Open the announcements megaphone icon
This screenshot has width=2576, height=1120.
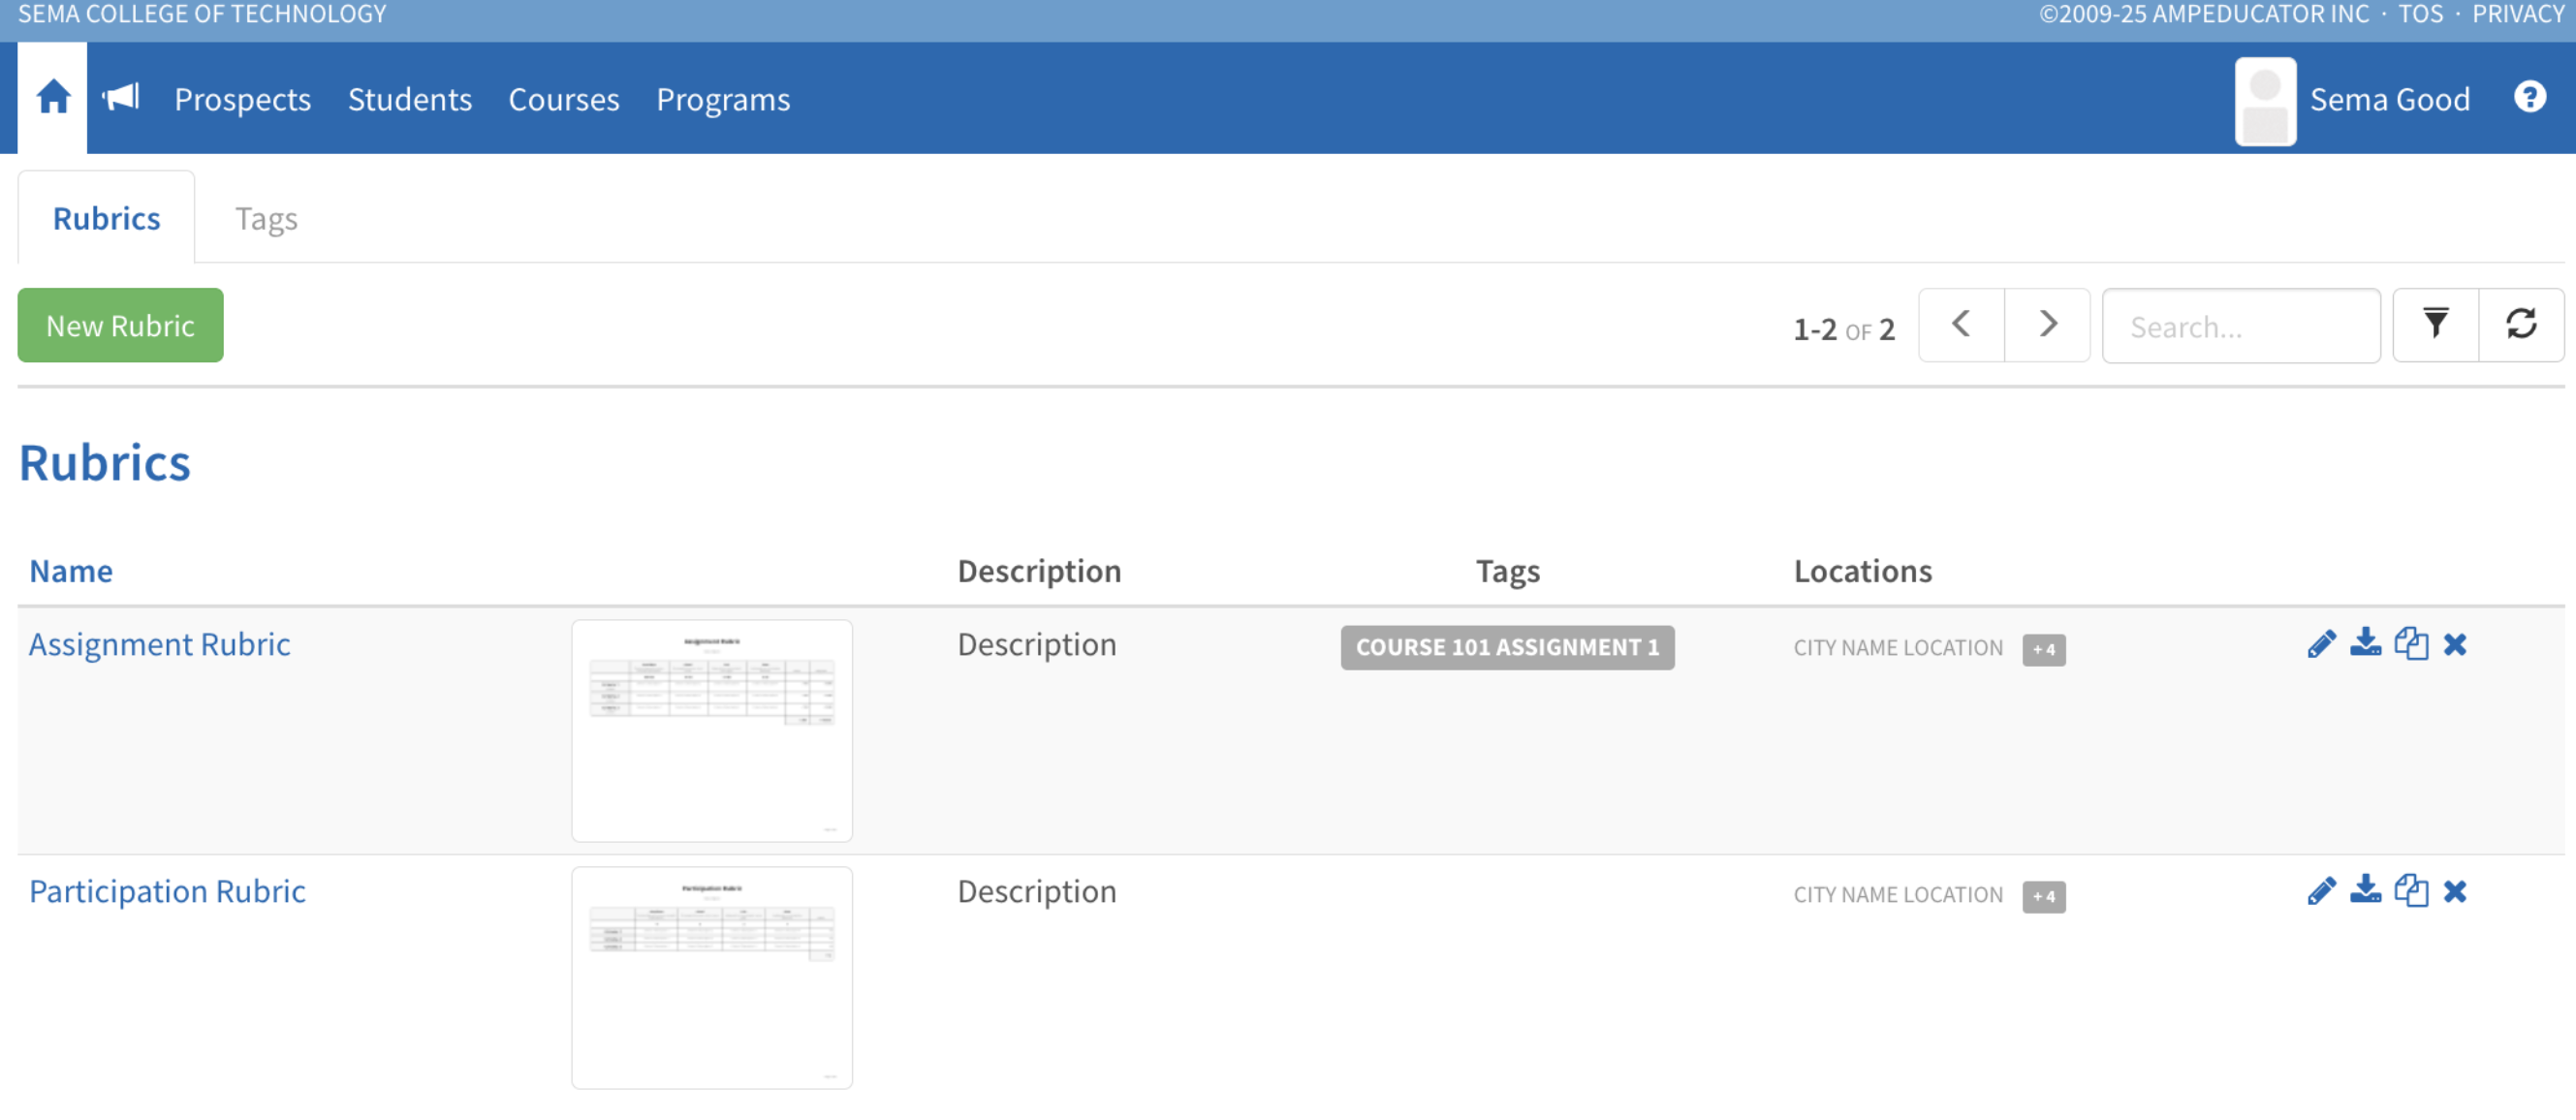(x=121, y=98)
